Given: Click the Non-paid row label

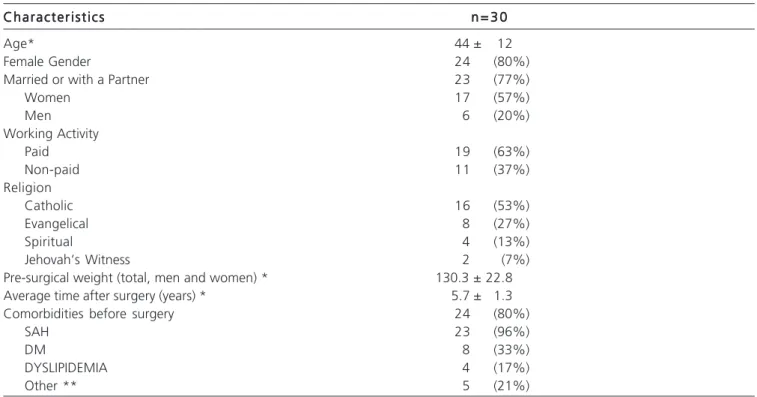Looking at the screenshot, I should [52, 170].
